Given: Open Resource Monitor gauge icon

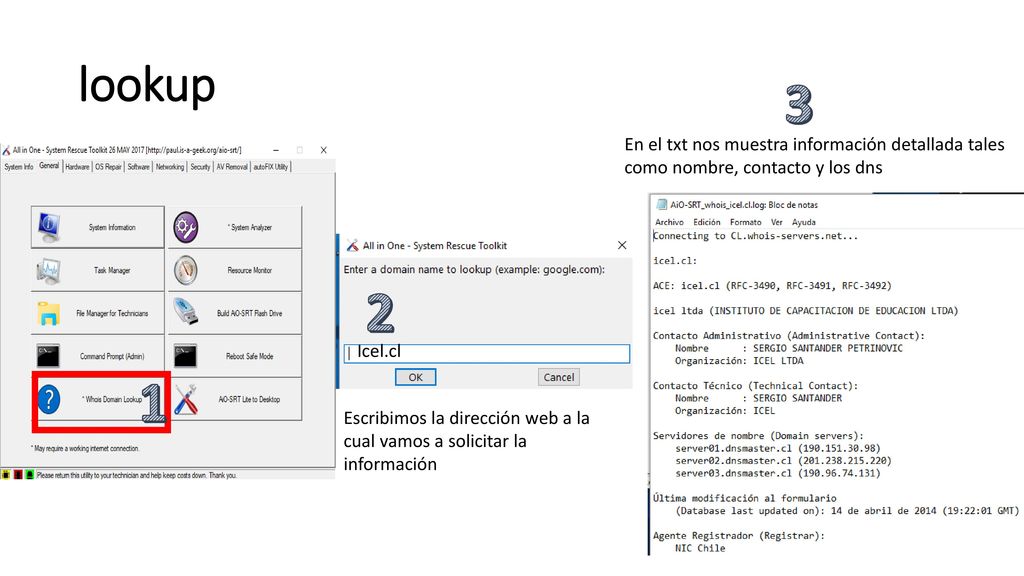Looking at the screenshot, I should click(x=186, y=270).
